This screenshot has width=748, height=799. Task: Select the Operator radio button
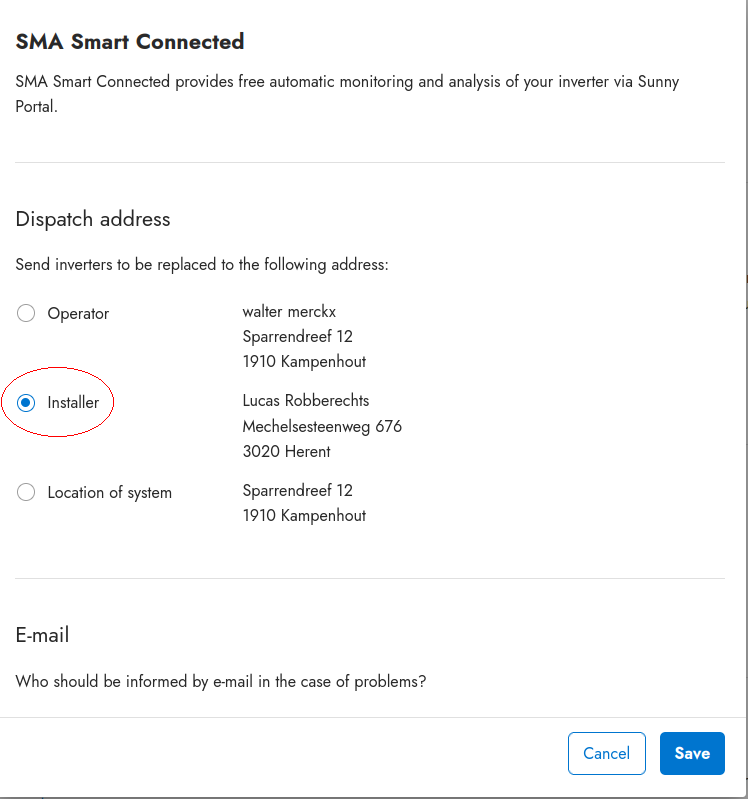point(26,313)
